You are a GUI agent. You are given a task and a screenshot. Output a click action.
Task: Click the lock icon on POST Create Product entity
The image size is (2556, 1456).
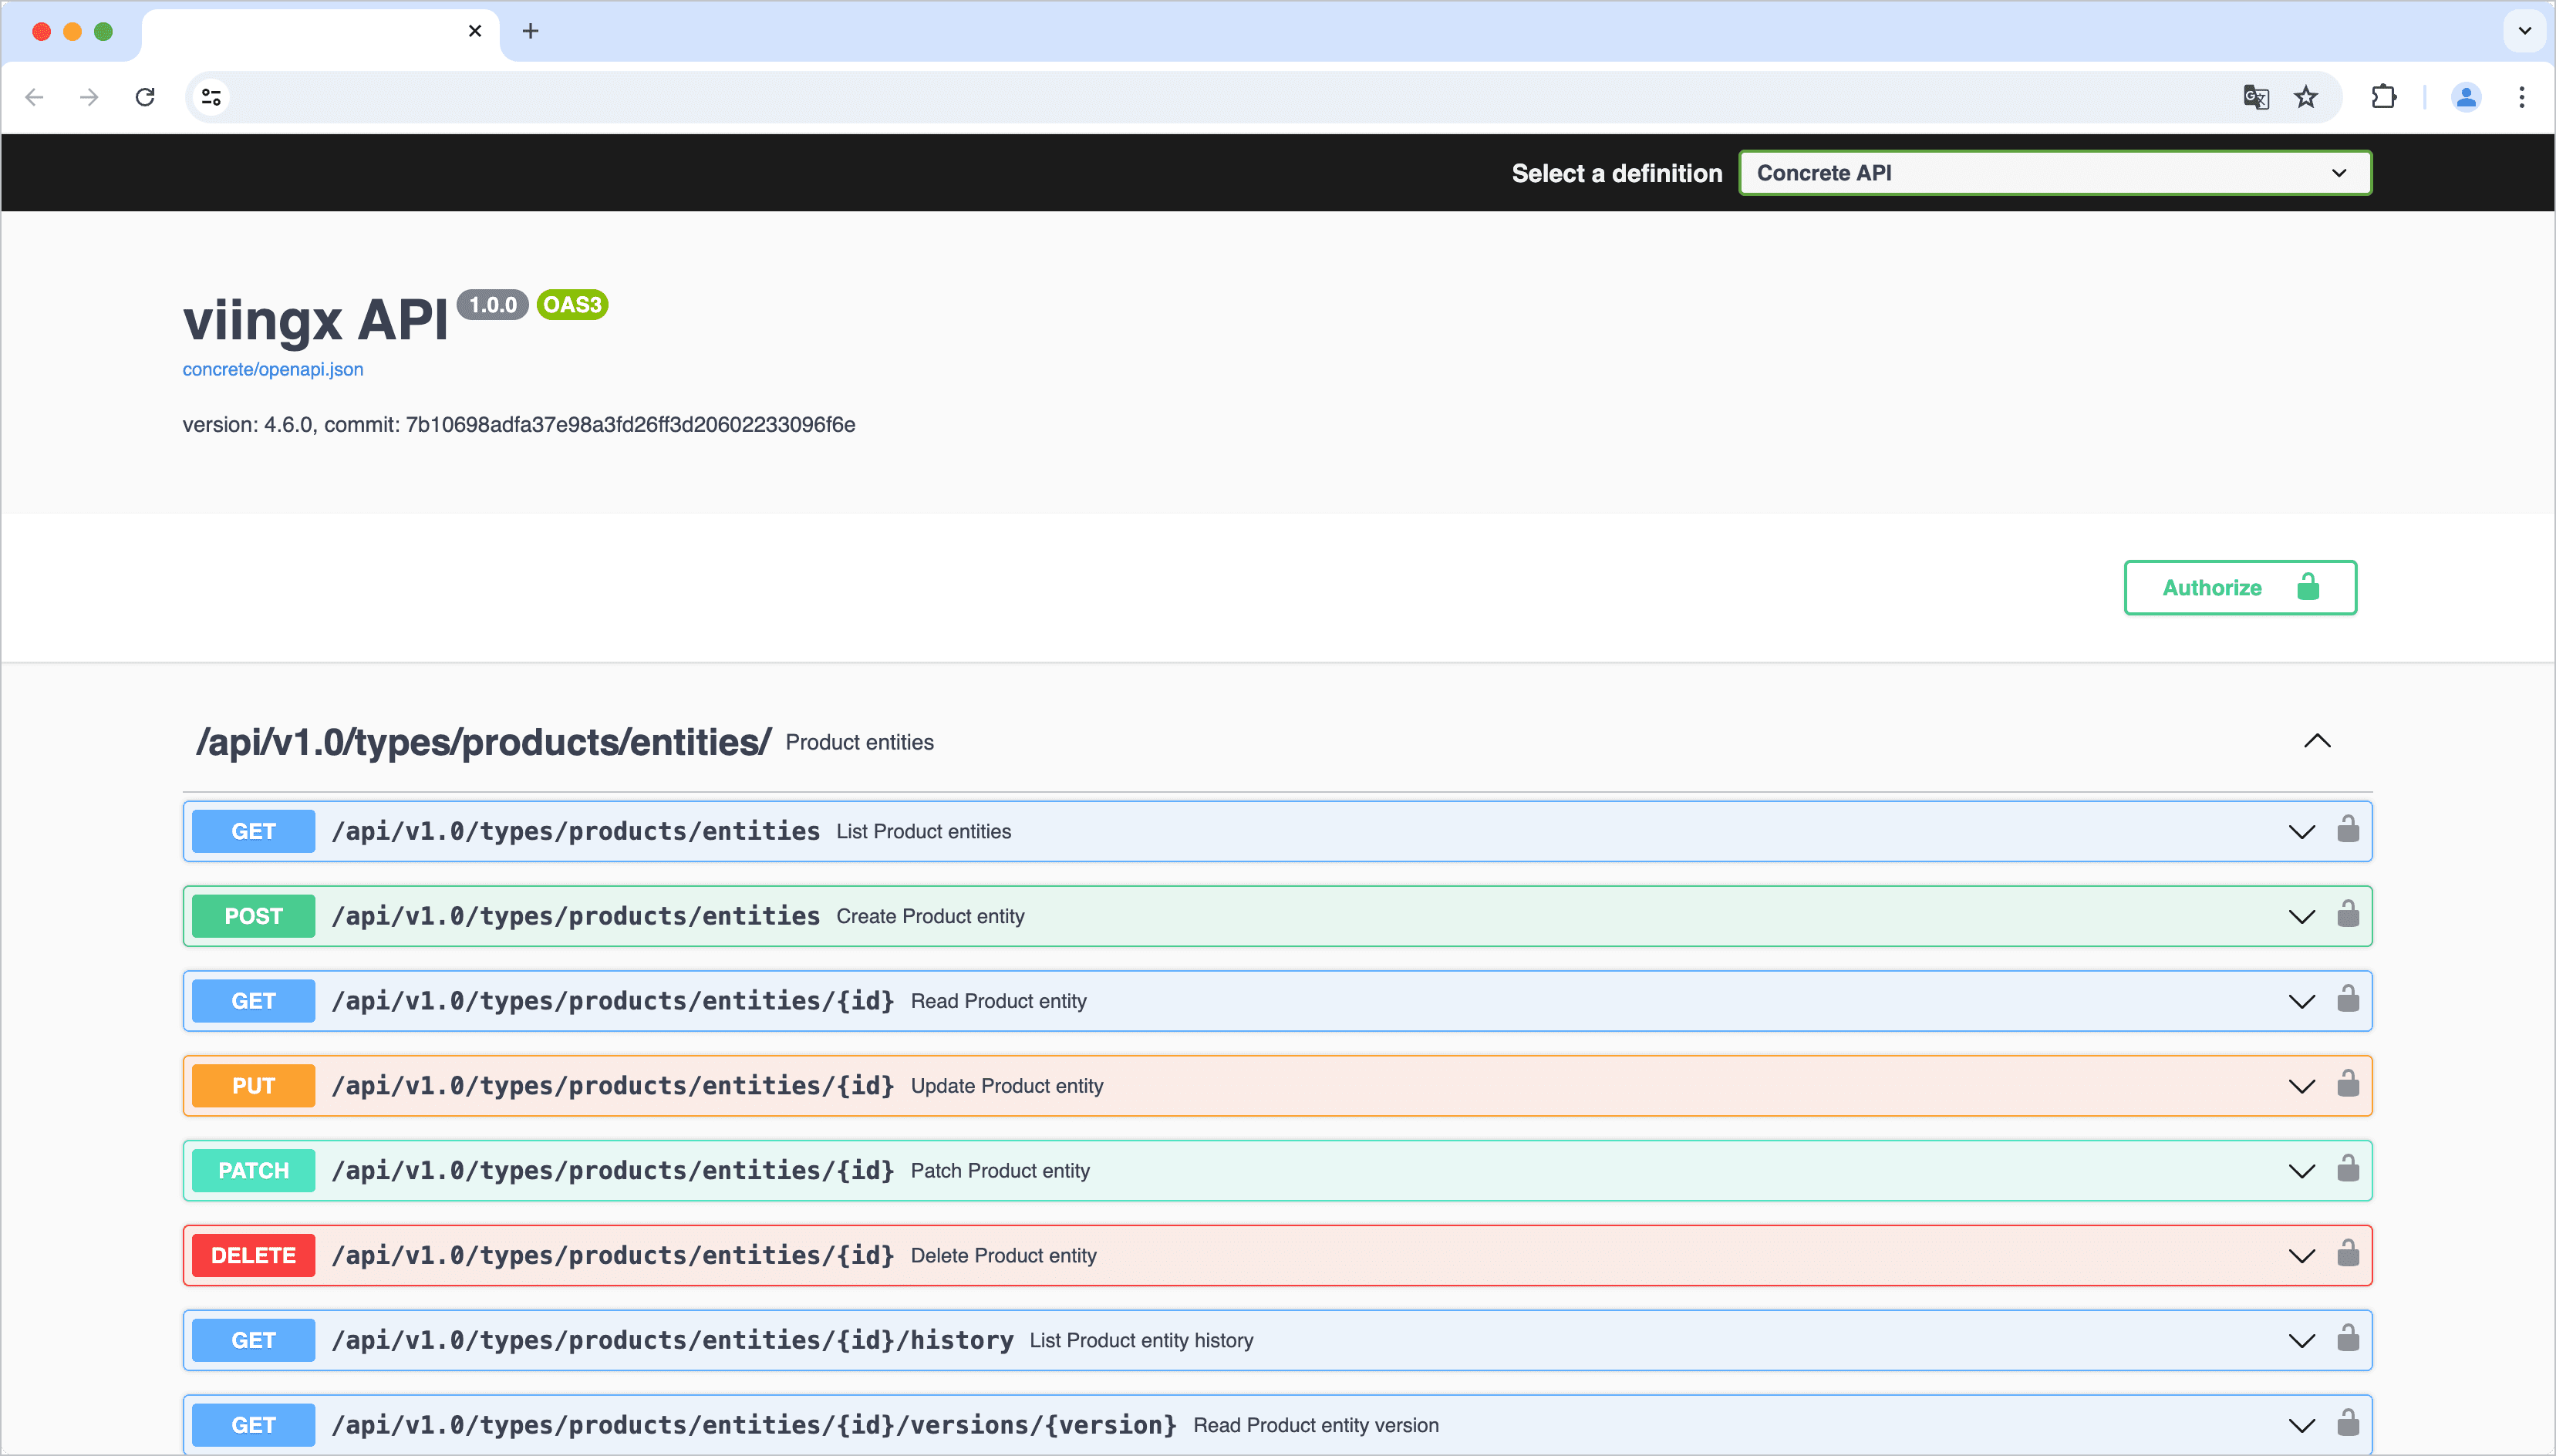point(2347,914)
